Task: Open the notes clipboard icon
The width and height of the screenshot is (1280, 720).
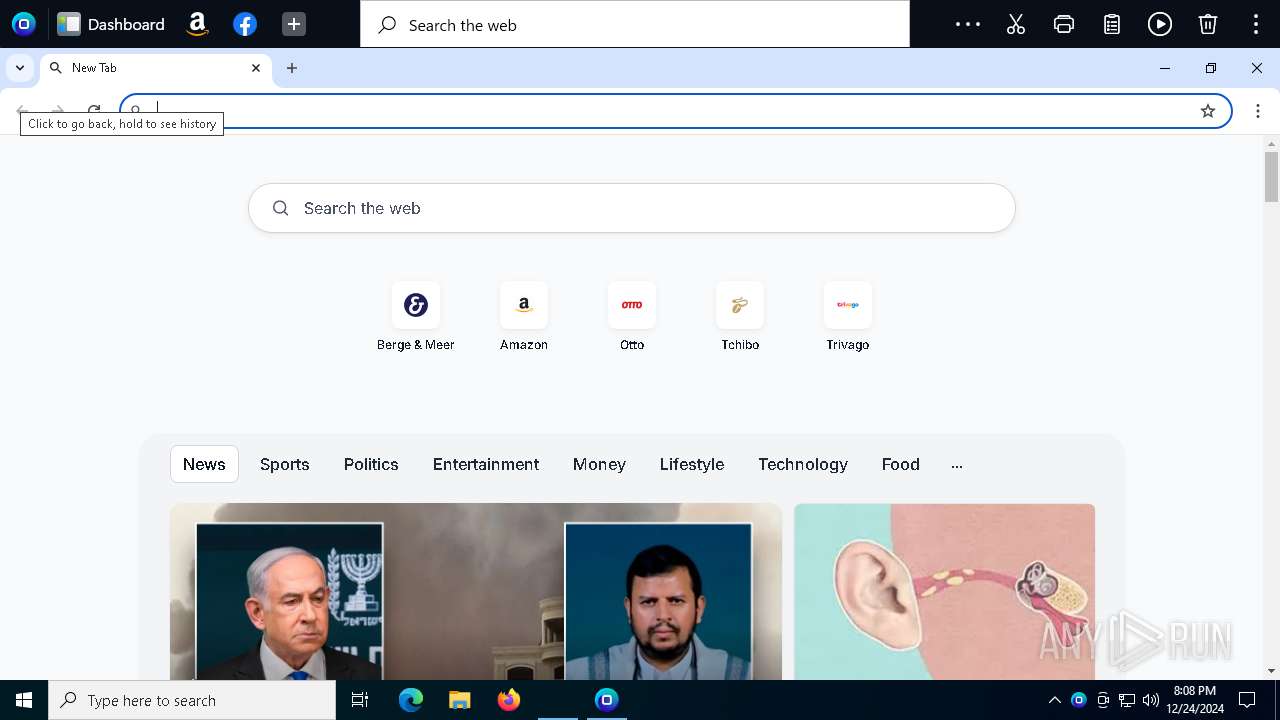Action: coord(1112,24)
